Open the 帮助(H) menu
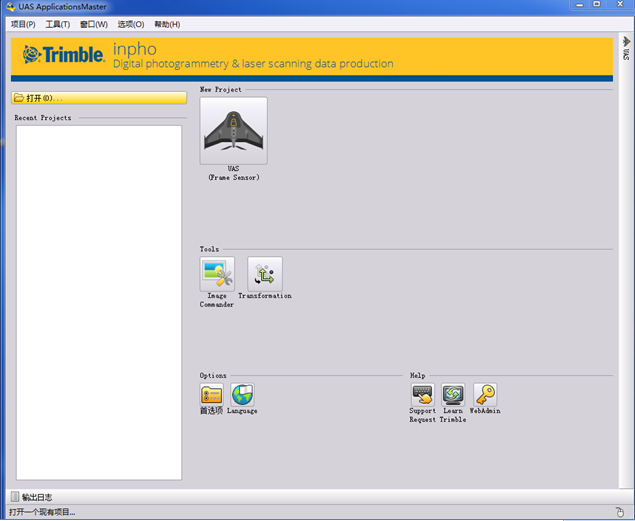Viewport: 635px width, 521px height. (x=167, y=24)
